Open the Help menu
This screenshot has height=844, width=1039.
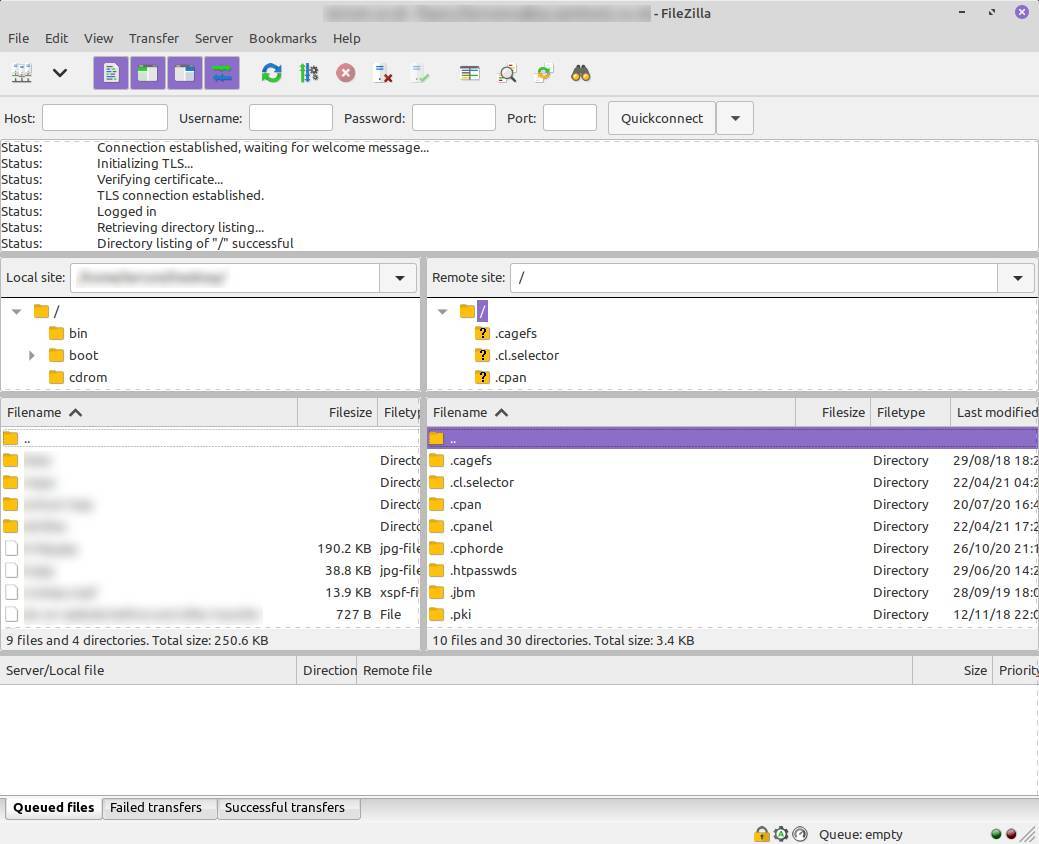click(347, 38)
